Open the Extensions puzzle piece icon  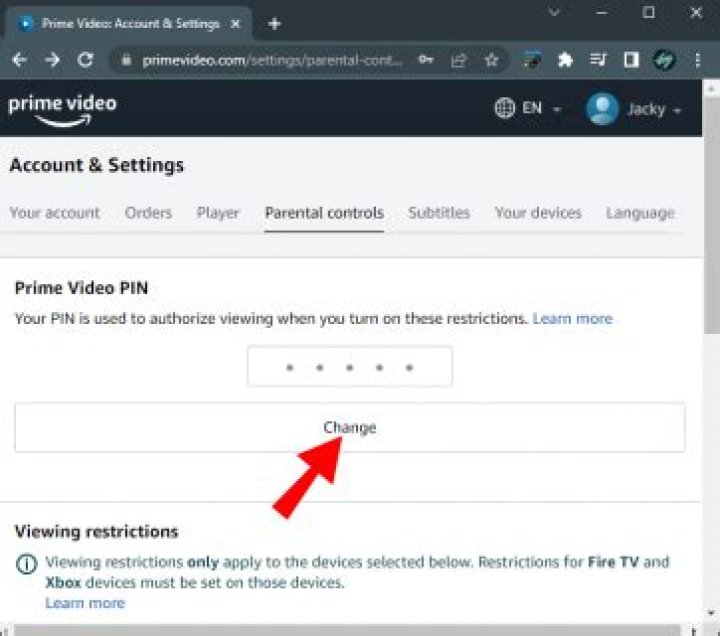coord(565,60)
